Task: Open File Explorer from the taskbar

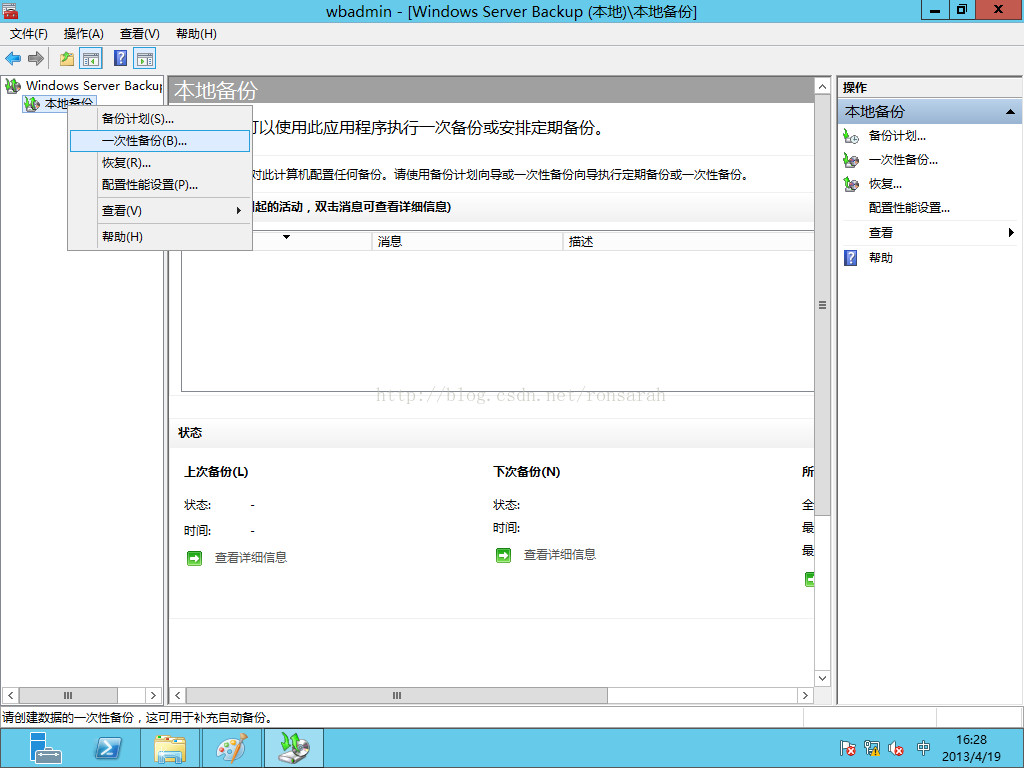Action: pyautogui.click(x=170, y=748)
